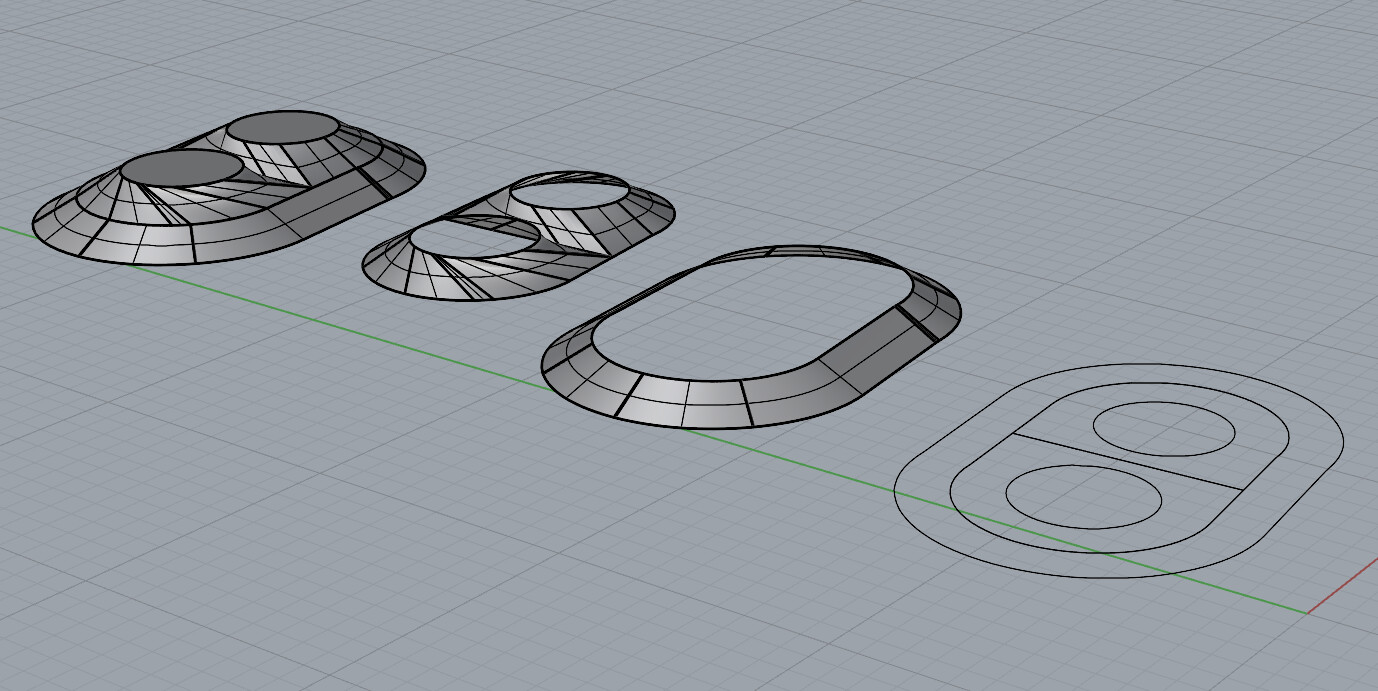Image resolution: width=1378 pixels, height=691 pixels.
Task: Select the rear dark circular cap on leftmost solid
Action: [282, 129]
